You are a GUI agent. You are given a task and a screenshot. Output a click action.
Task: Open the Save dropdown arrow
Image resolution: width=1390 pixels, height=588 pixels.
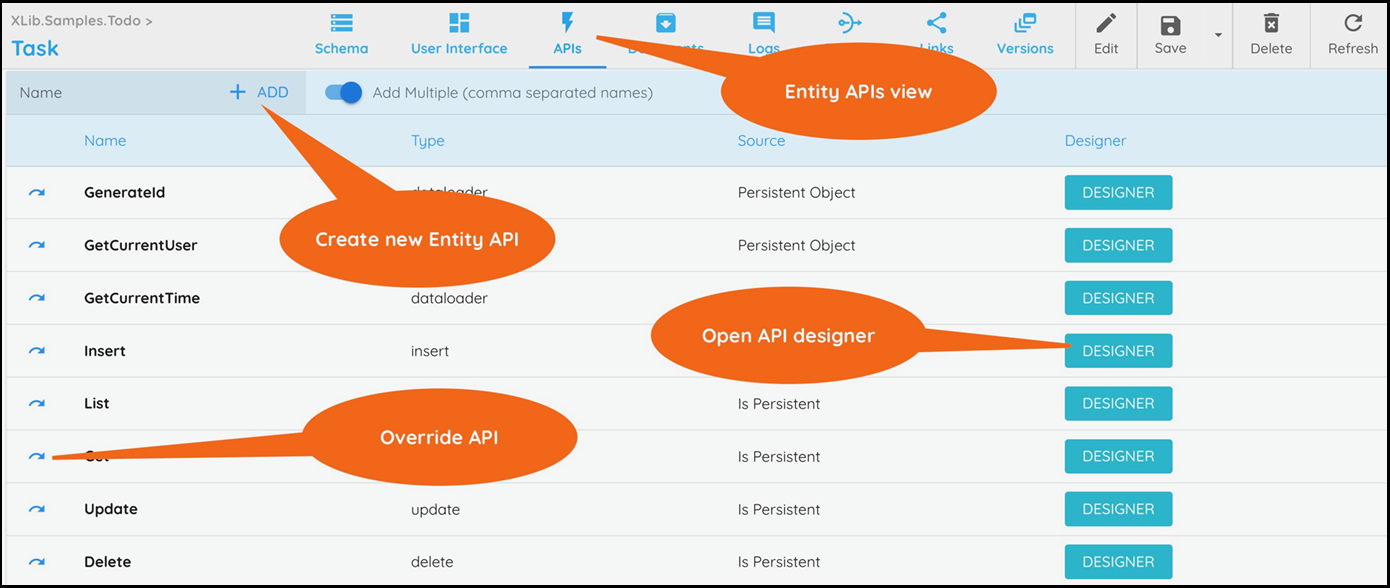click(x=1218, y=35)
